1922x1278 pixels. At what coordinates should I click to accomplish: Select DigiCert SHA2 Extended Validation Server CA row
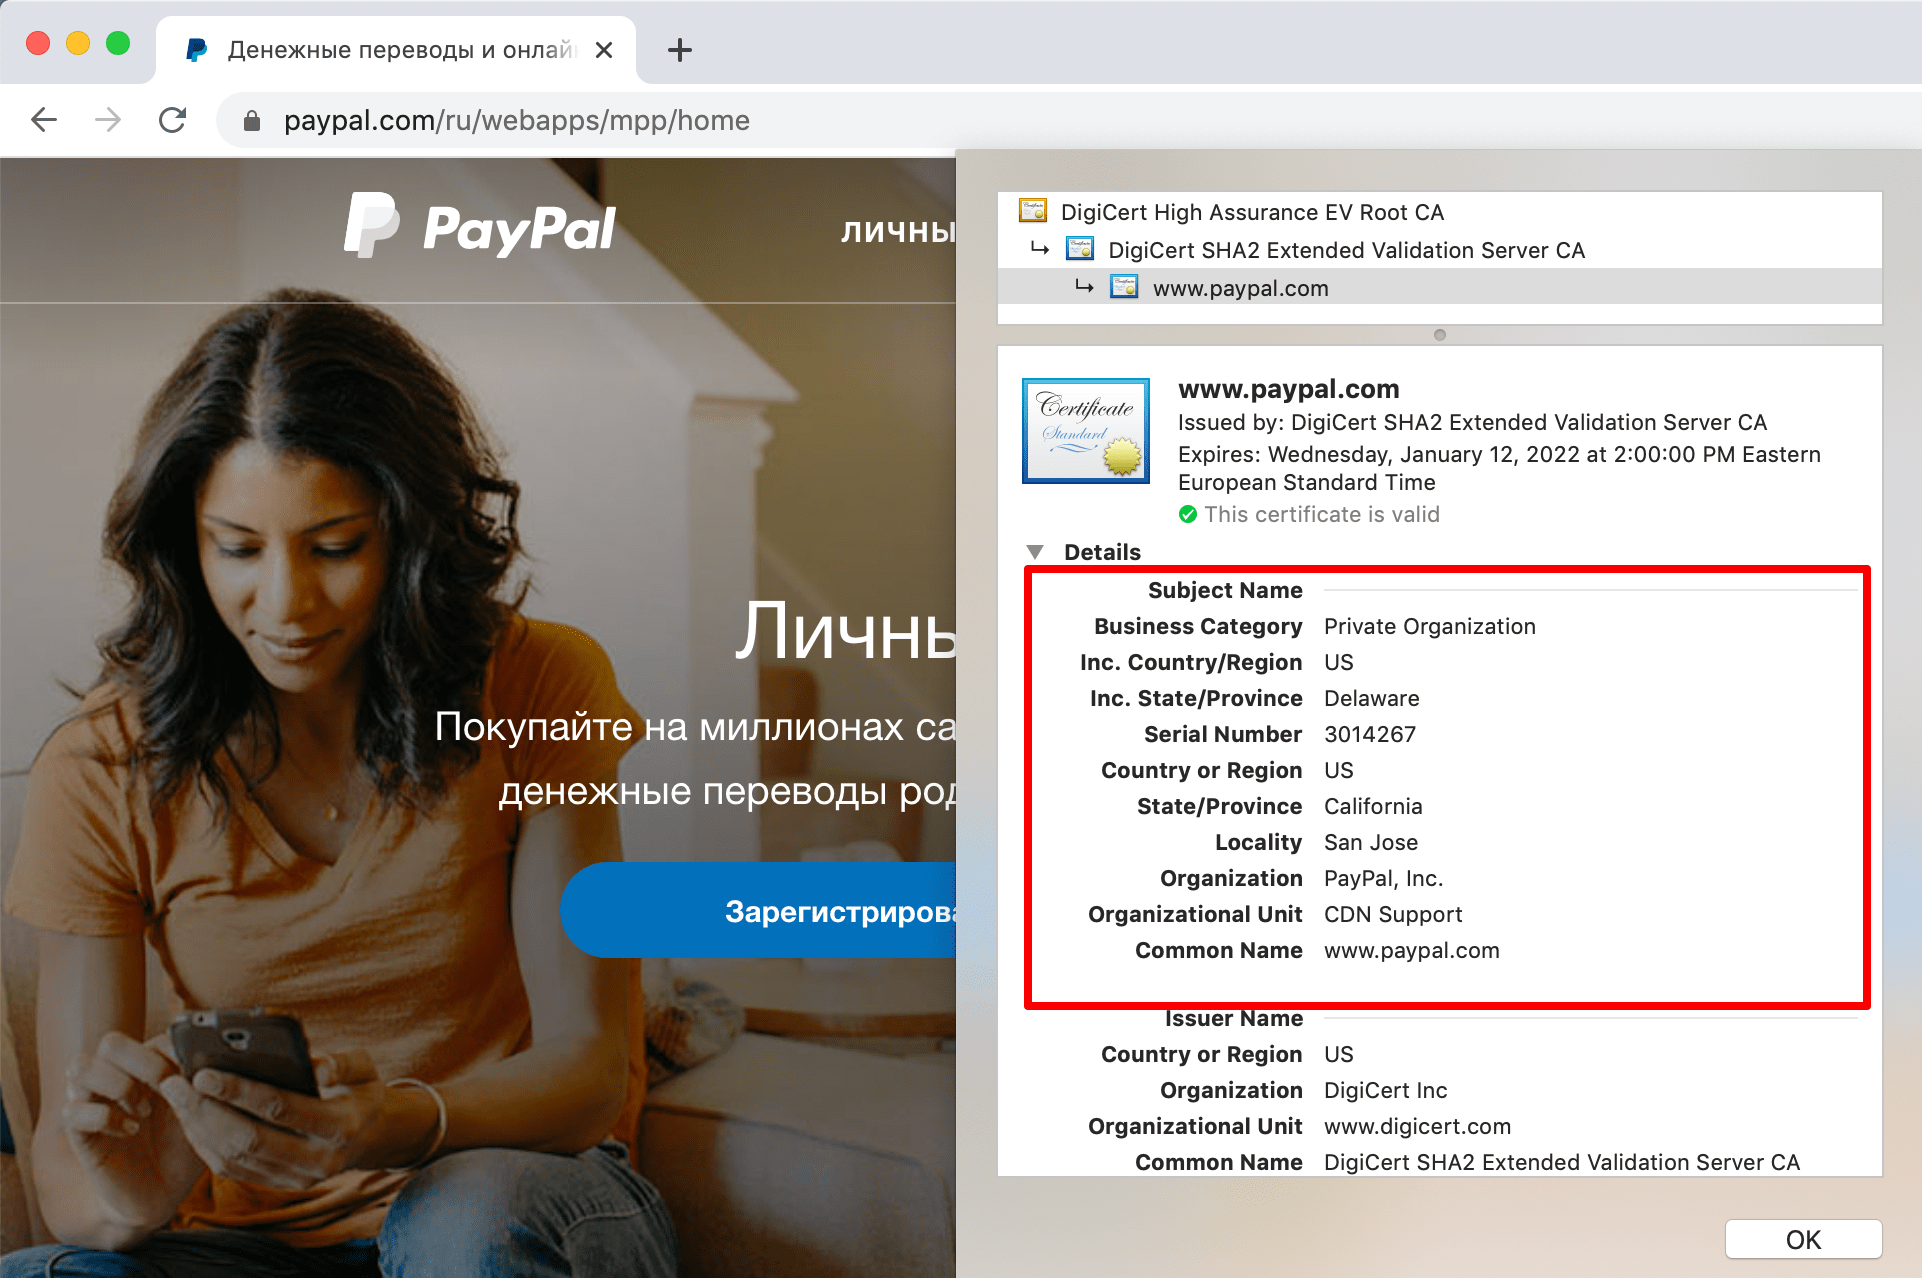tap(1440, 250)
